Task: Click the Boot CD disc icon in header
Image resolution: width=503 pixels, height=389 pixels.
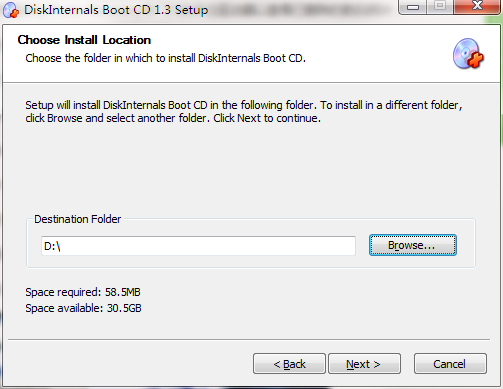Action: tap(468, 54)
